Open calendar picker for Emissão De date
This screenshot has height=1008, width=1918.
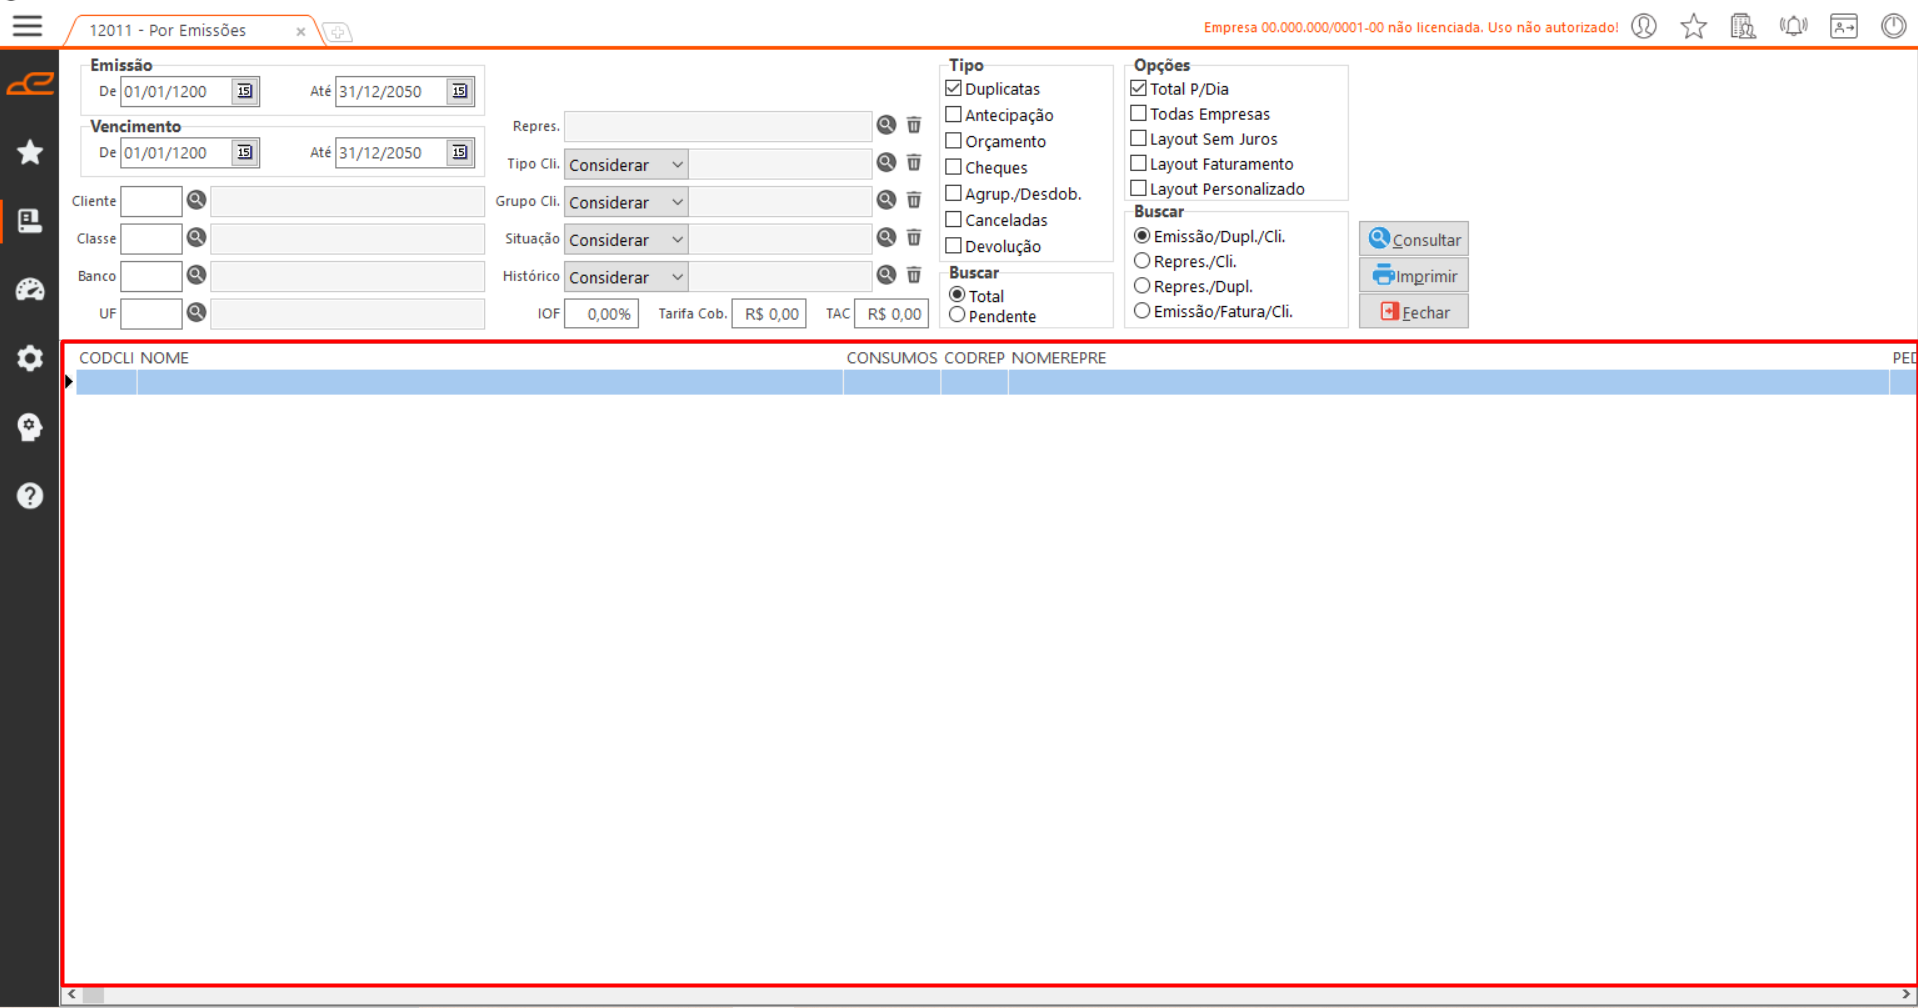coord(245,92)
